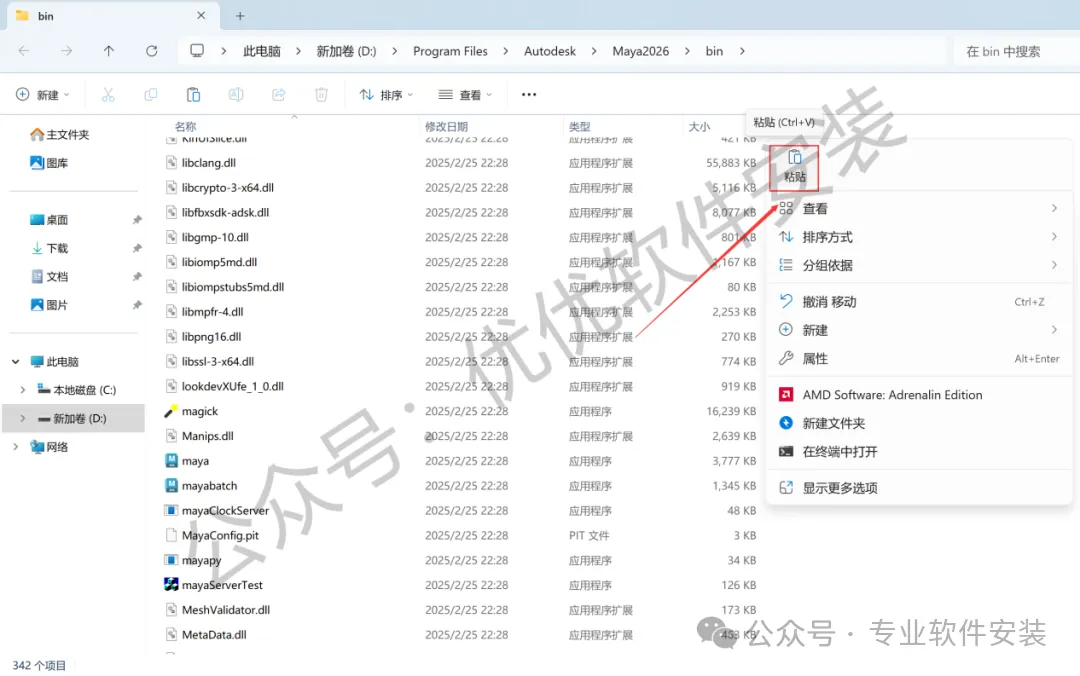Click the Cut scissors icon in toolbar
The height and width of the screenshot is (676, 1080).
pos(108,94)
